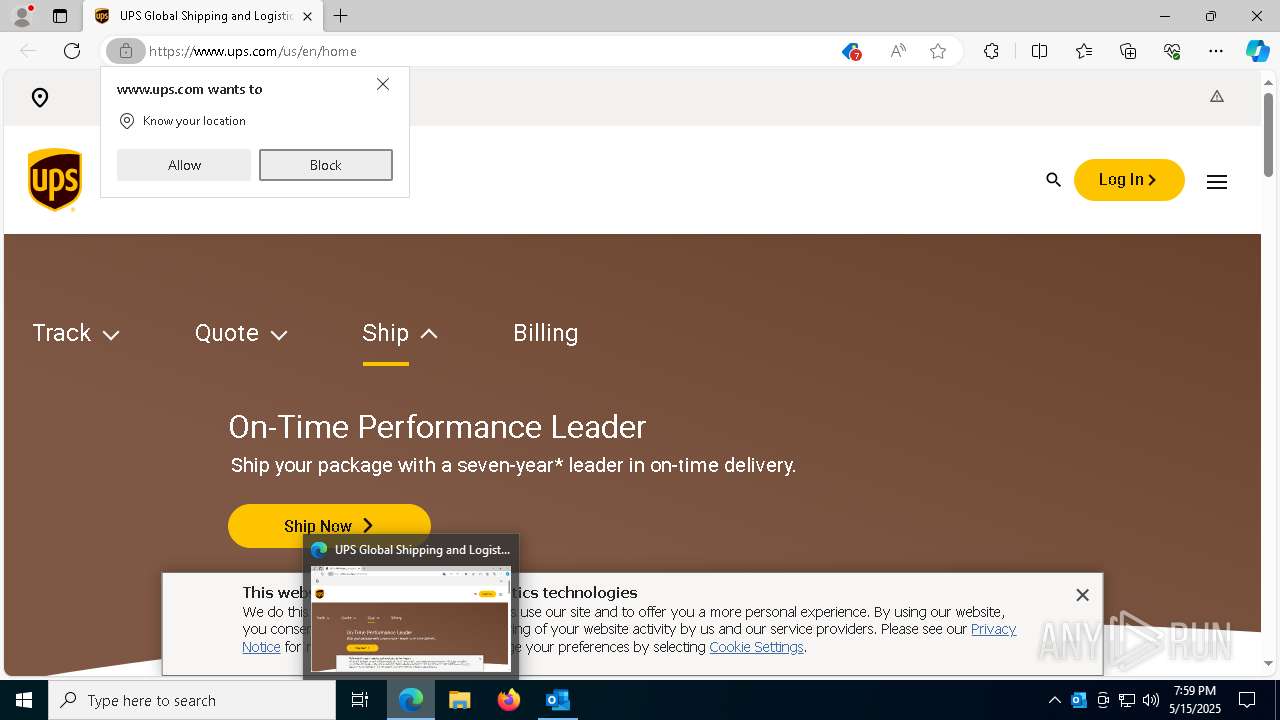Open the UPS hamburger menu
The height and width of the screenshot is (720, 1280).
tap(1217, 182)
